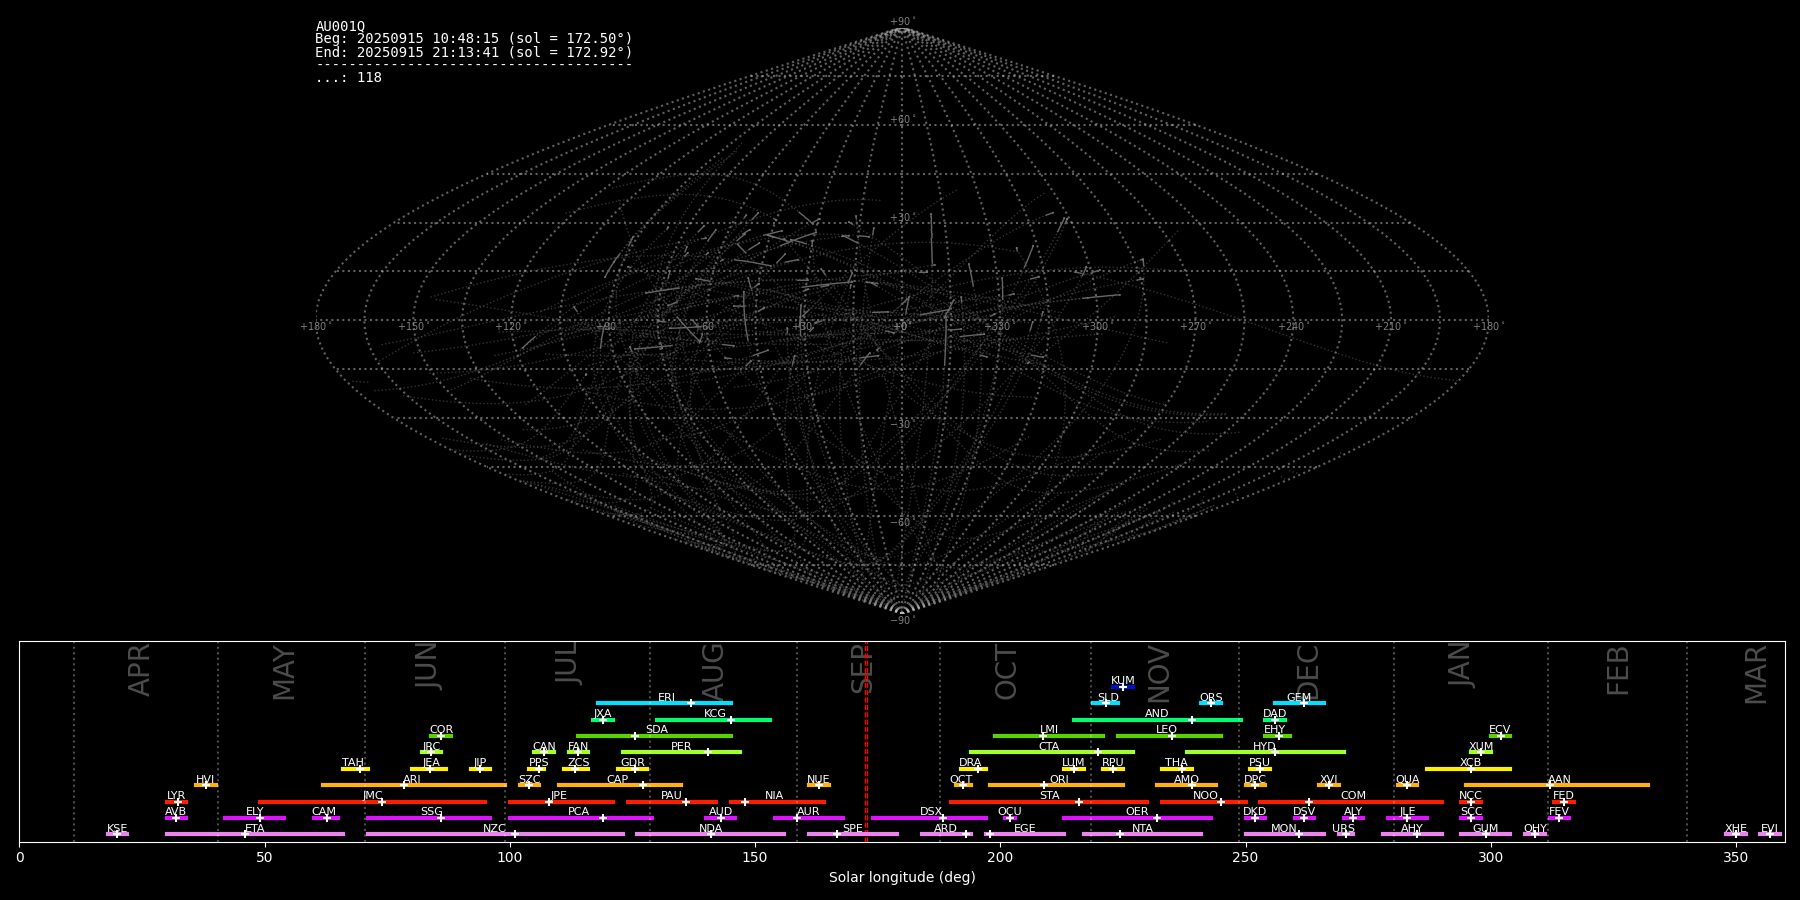
Task: Click the SLD shower label
Action: tap(1108, 697)
